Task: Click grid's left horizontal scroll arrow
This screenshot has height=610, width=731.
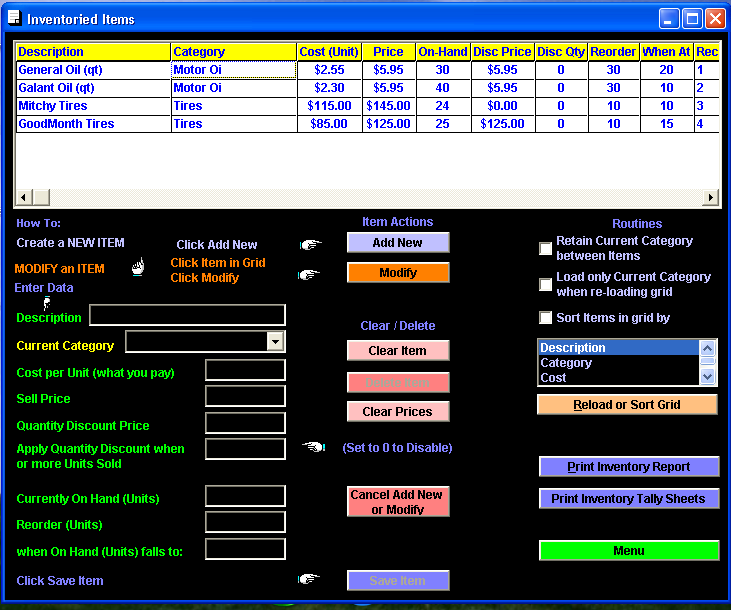Action: pyautogui.click(x=24, y=197)
